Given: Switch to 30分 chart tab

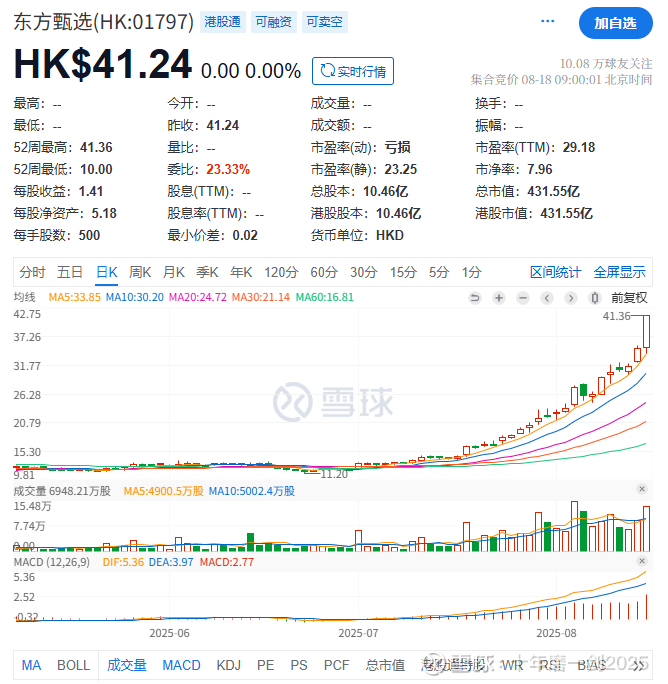Looking at the screenshot, I should click(363, 273).
